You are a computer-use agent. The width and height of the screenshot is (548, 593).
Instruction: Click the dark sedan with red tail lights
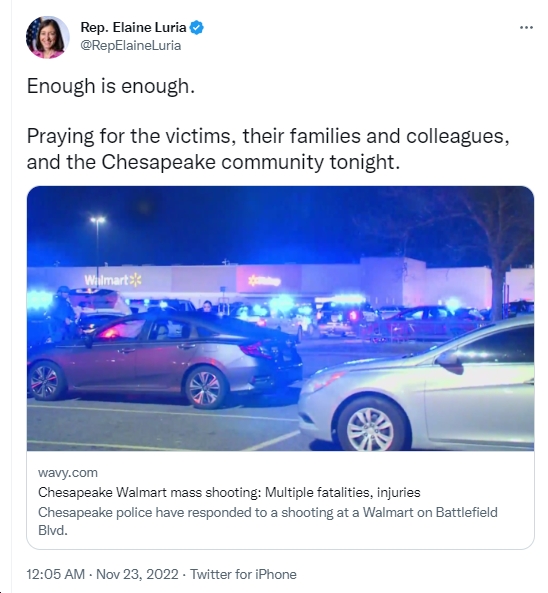pos(165,359)
